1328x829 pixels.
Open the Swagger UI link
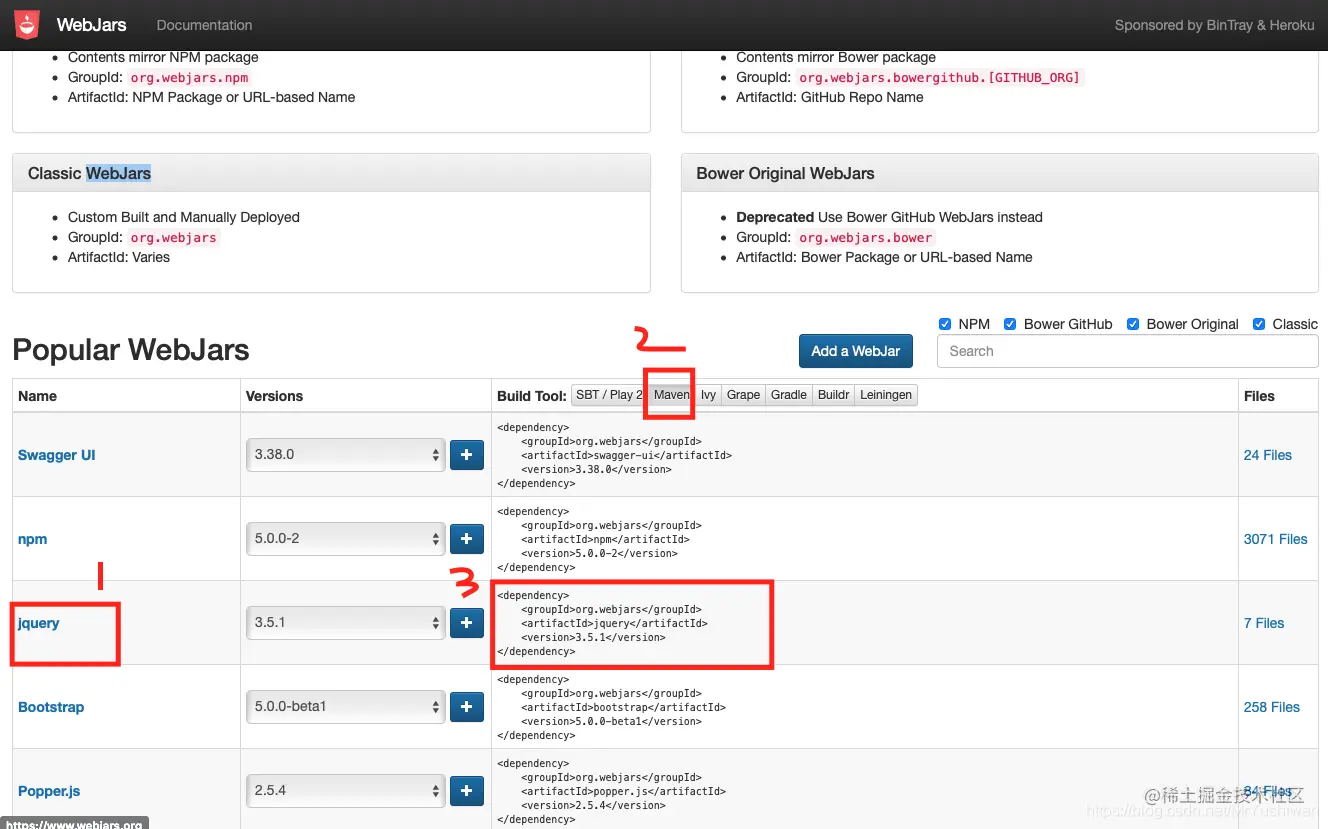click(x=57, y=455)
